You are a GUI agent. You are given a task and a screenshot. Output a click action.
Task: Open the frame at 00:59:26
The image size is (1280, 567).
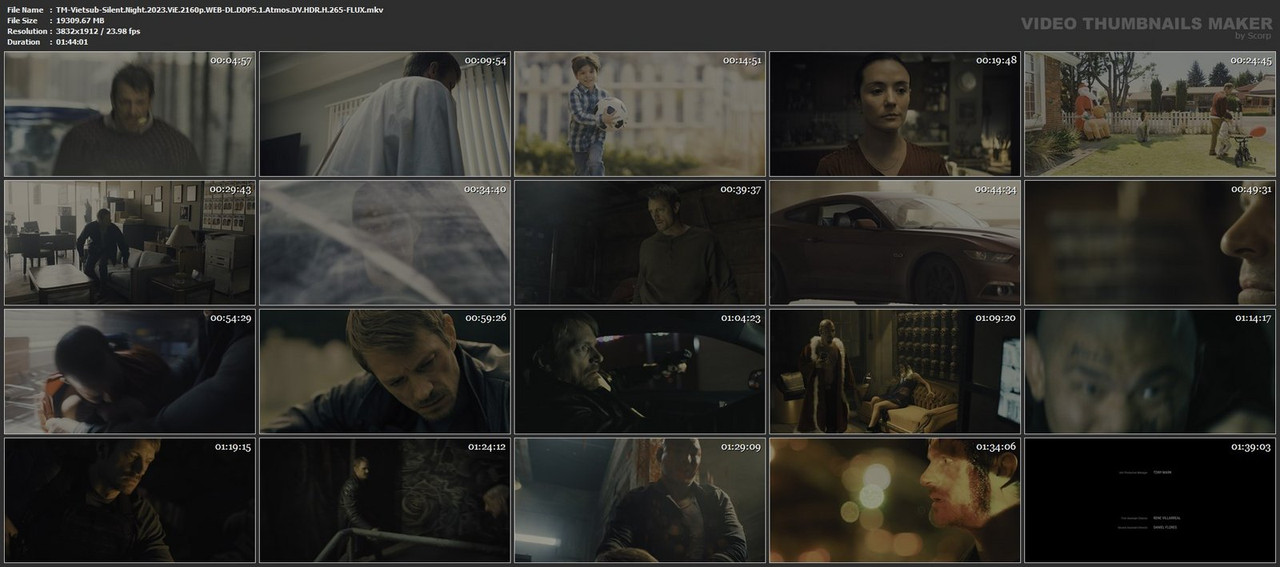tap(384, 371)
